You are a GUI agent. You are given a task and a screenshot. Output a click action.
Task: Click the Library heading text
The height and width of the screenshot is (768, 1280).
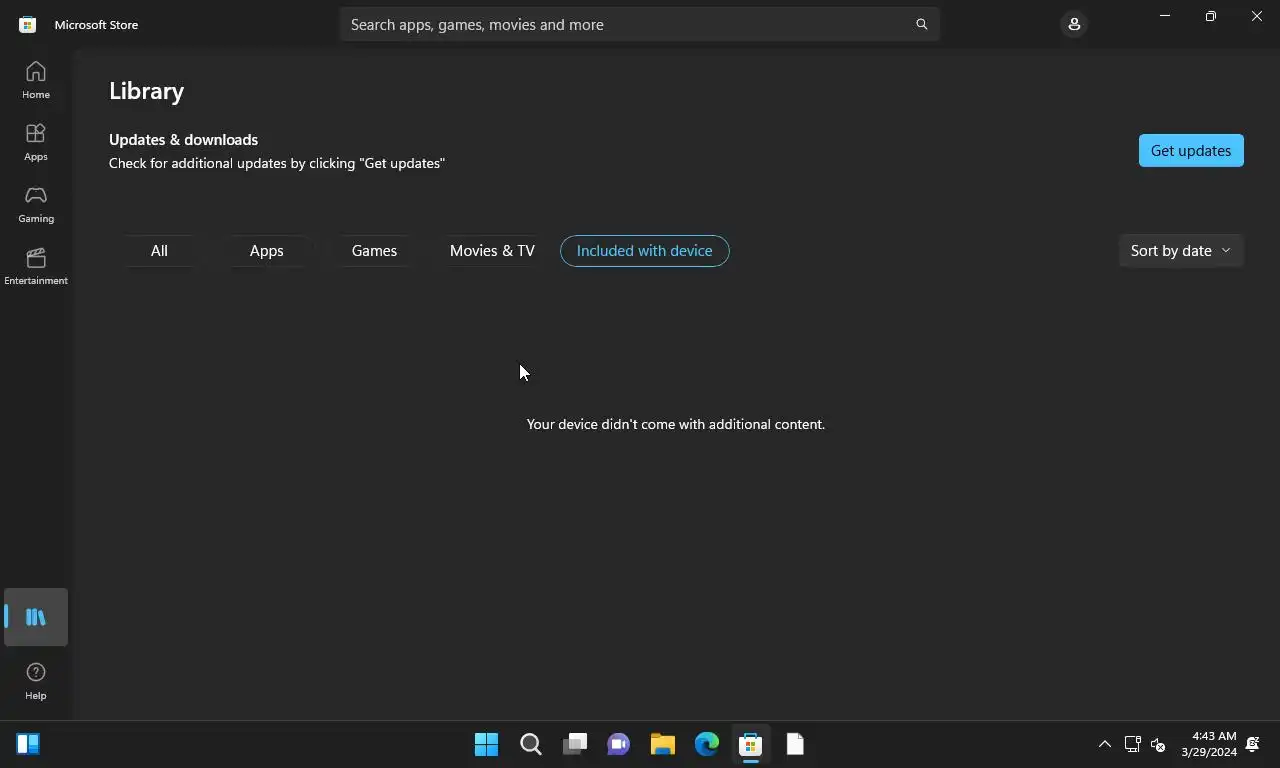coord(146,91)
